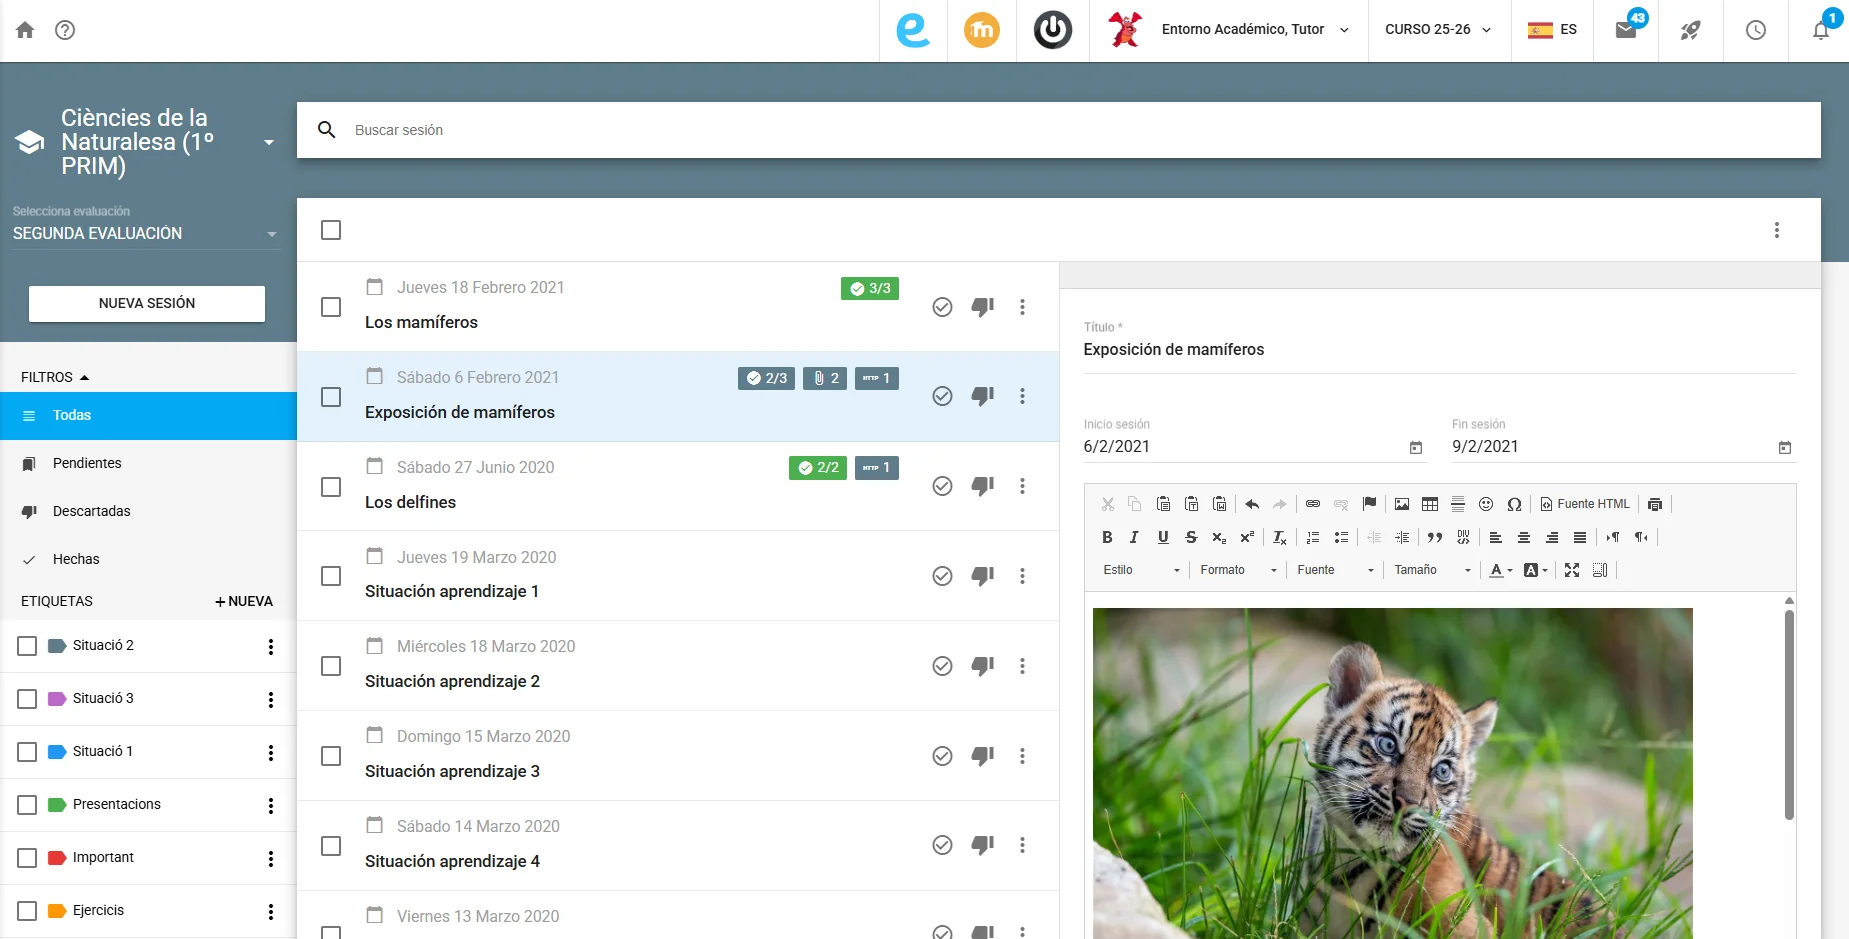Select the Descartadas filter
Screen dimensions: 1849x939
pyautogui.click(x=148, y=511)
